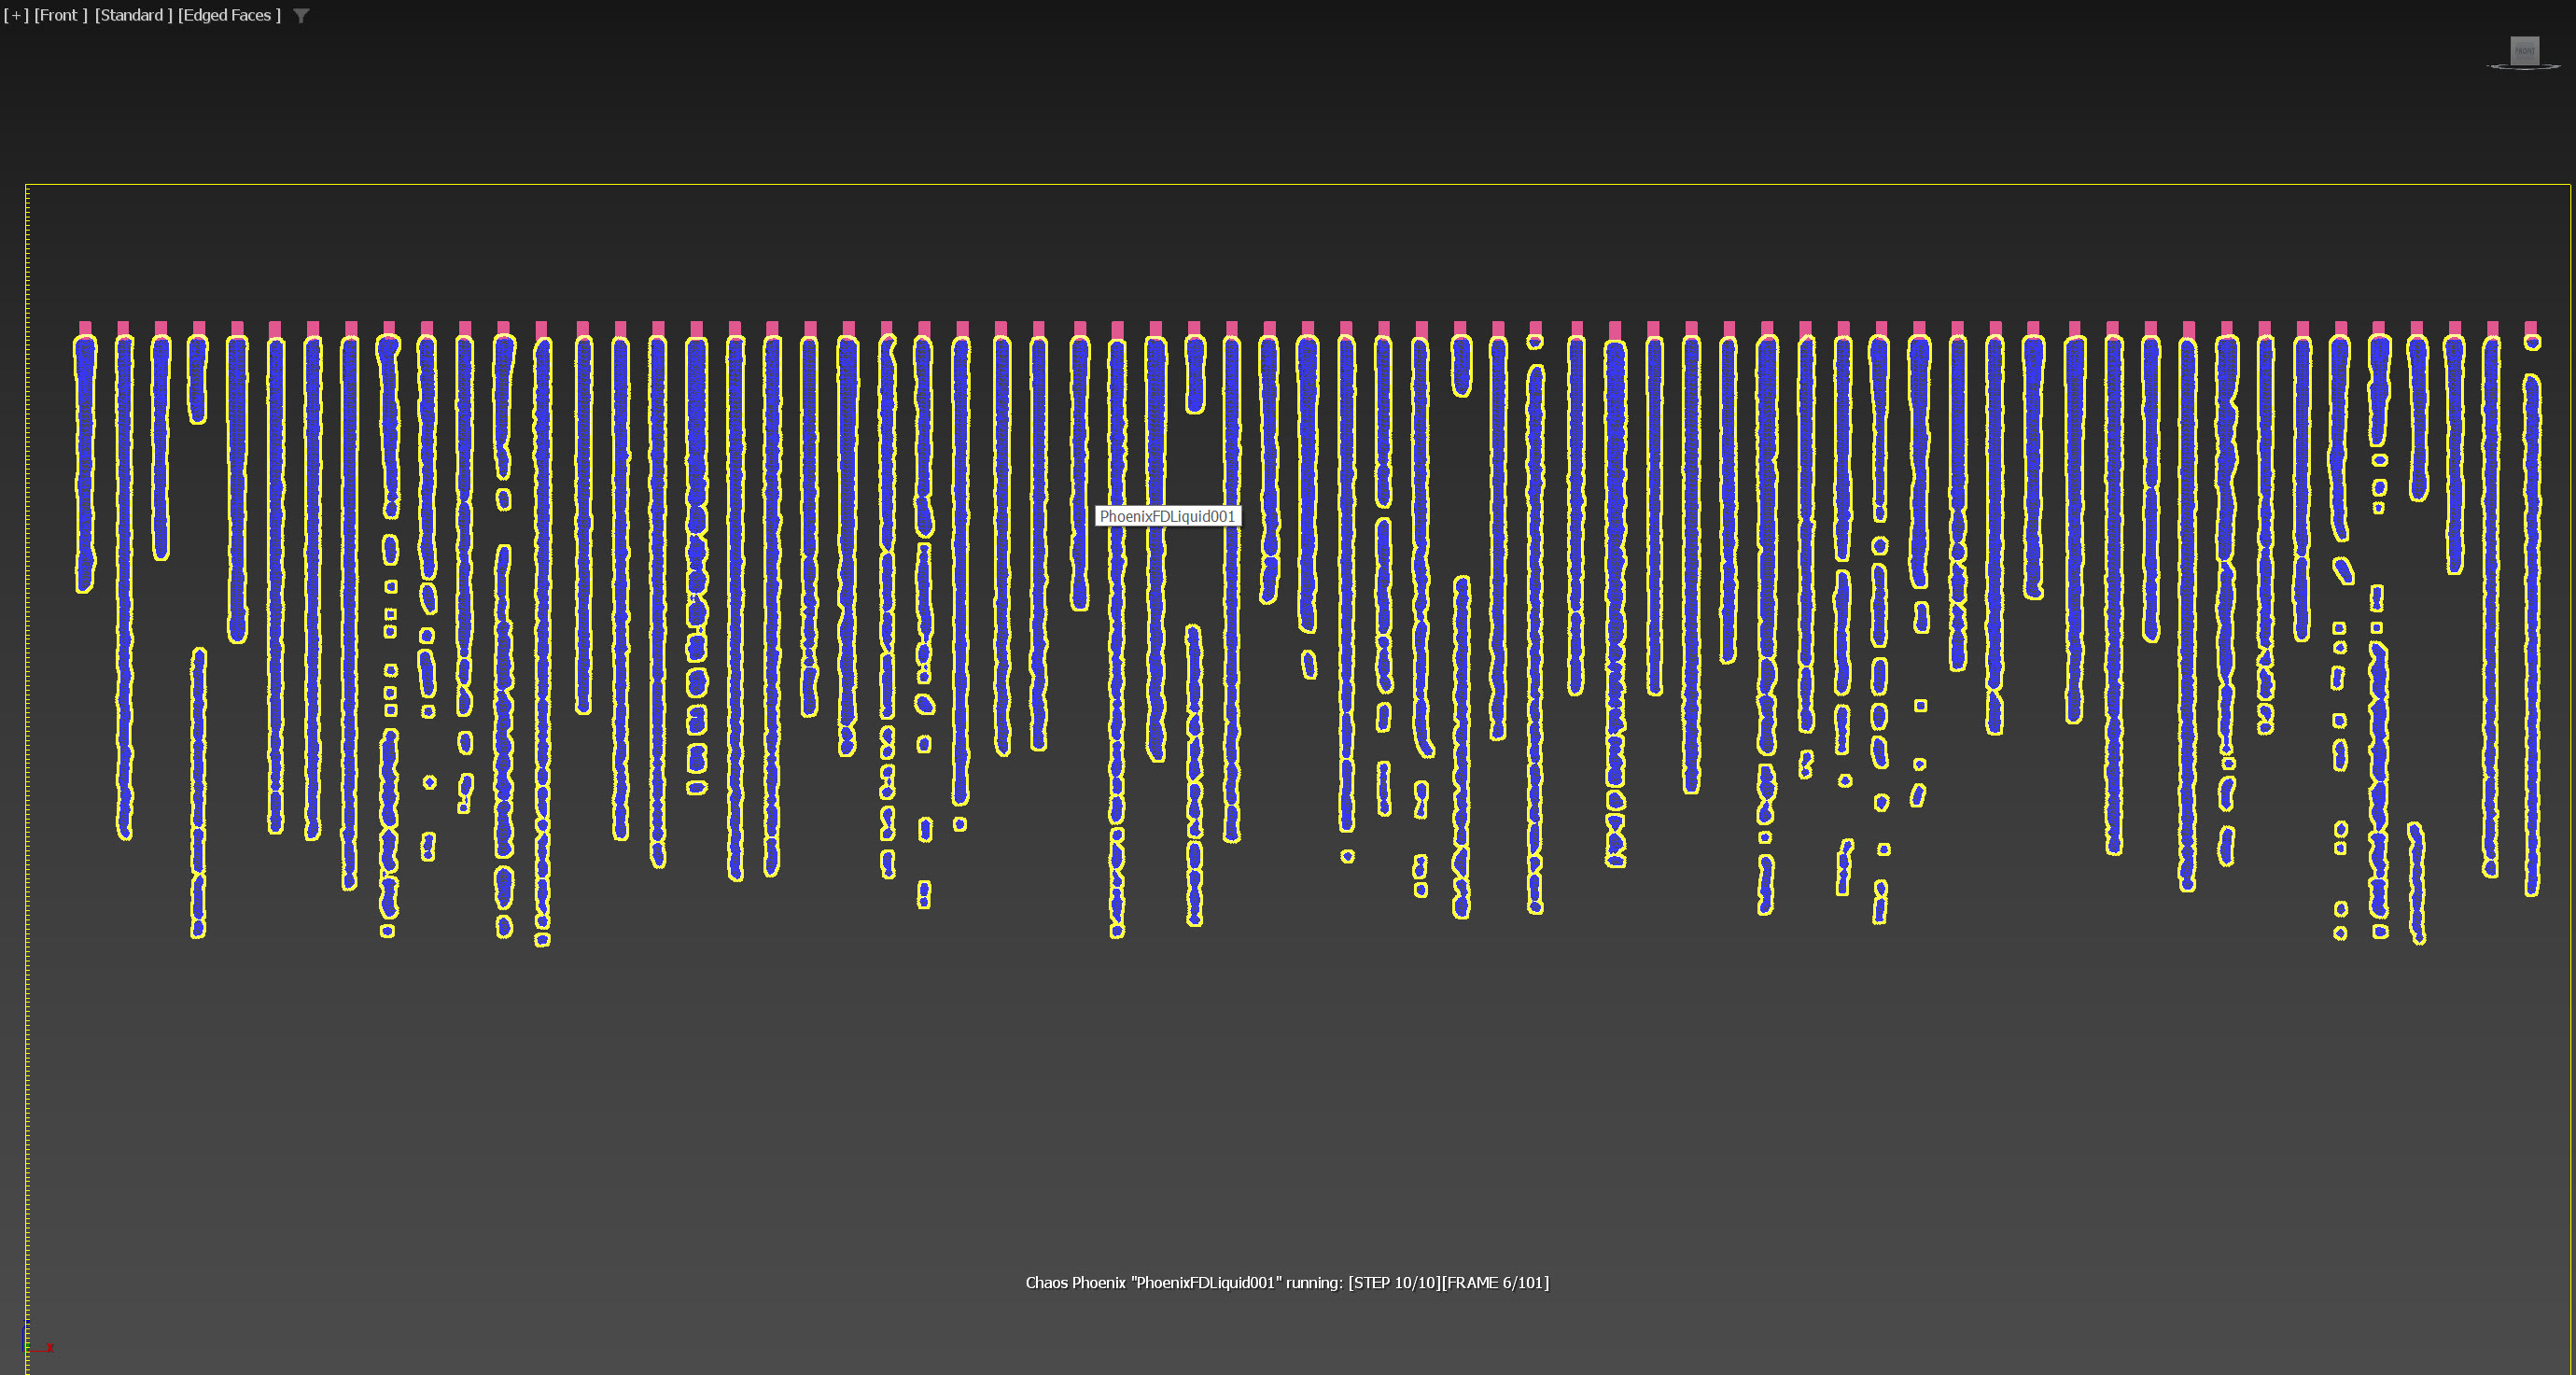This screenshot has width=2576, height=1375.
Task: Click the PhoenixFDLiquid001 tooltip label
Action: (1167, 516)
